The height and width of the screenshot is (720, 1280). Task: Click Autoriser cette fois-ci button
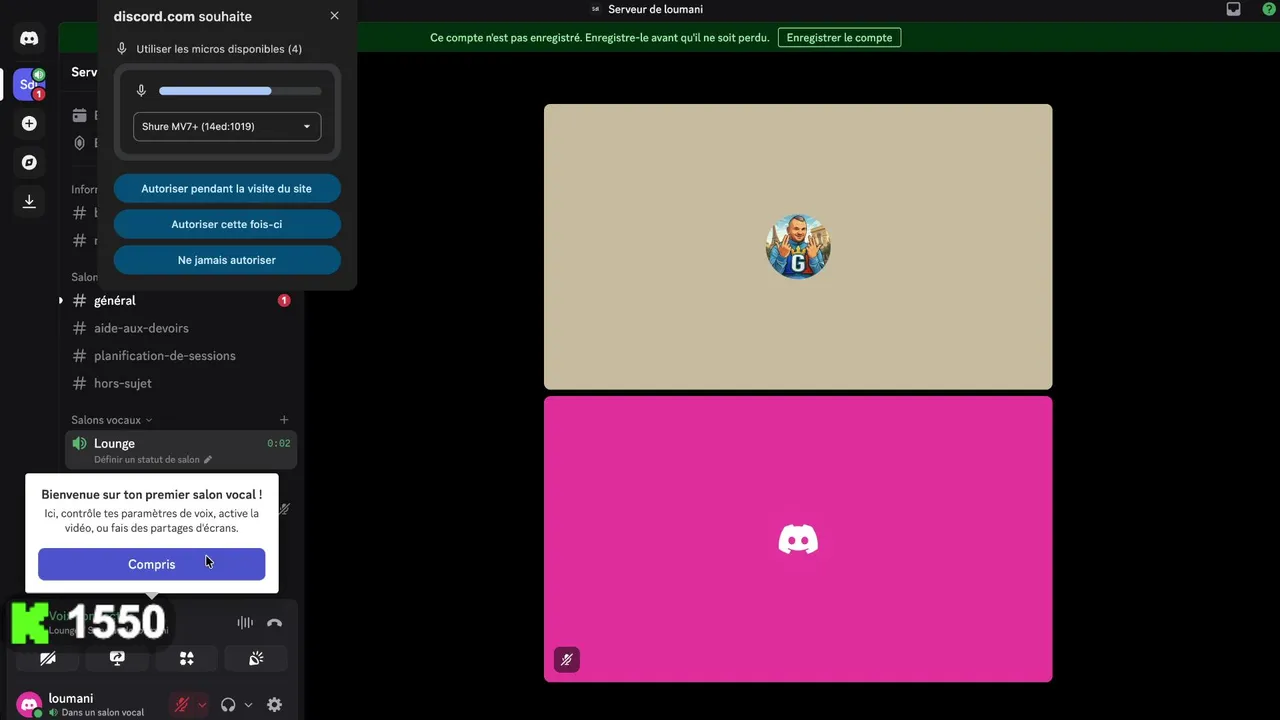tap(227, 224)
